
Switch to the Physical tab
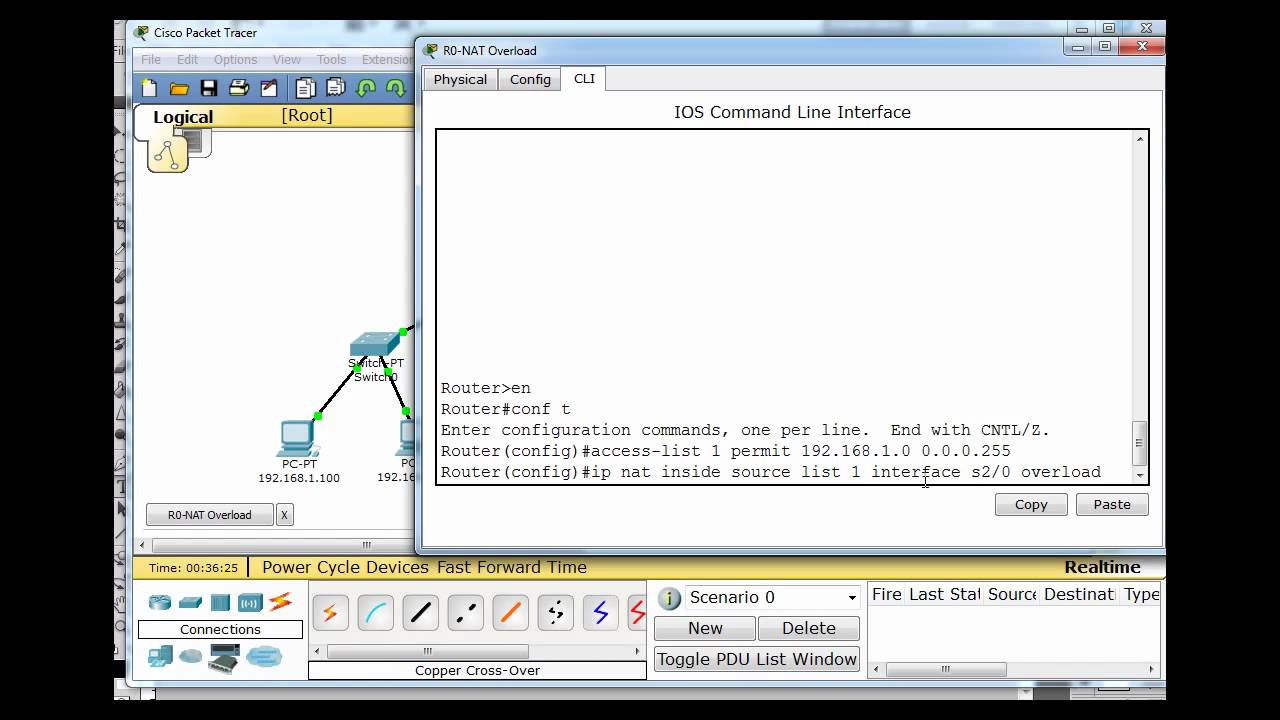(460, 79)
